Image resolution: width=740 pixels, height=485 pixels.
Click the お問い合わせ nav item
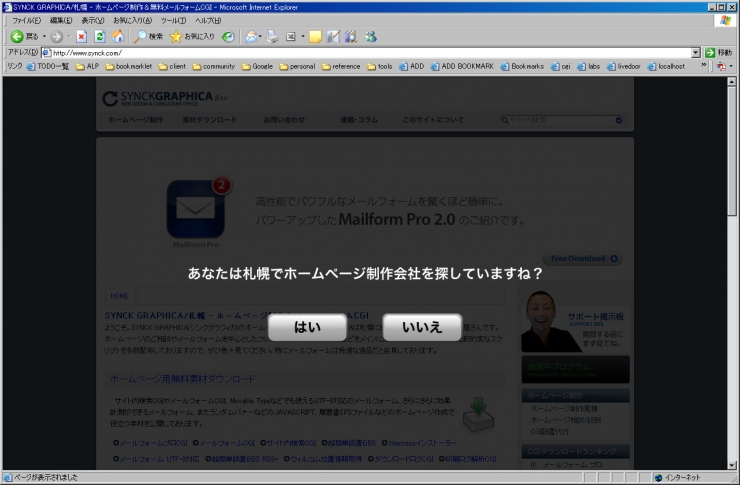284,120
